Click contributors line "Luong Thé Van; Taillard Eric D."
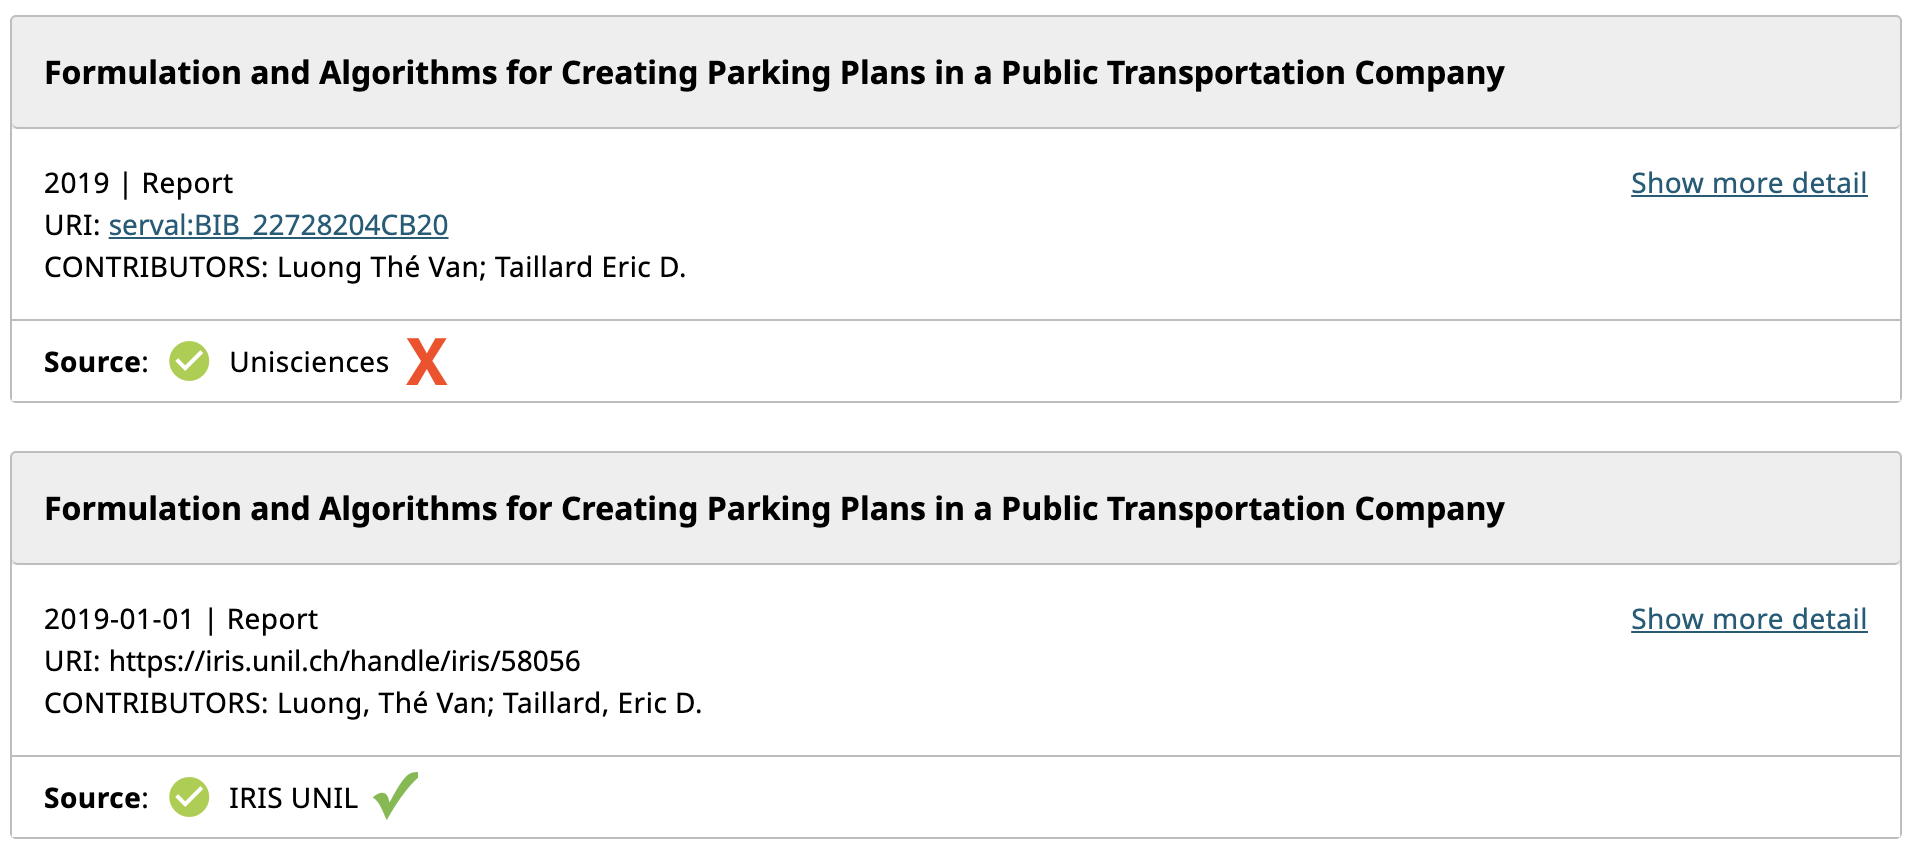Viewport: 1920px width, 849px height. (x=365, y=268)
